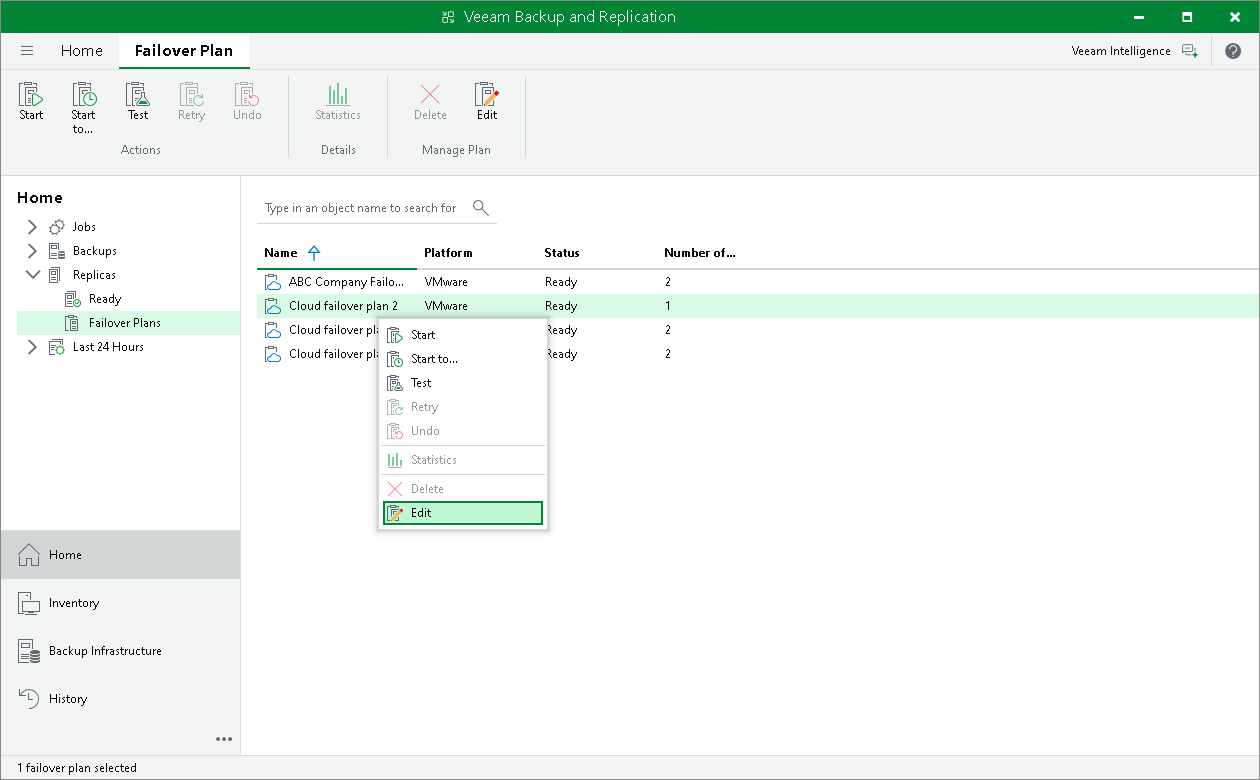
Task: Select the Ready tree item under Replicas
Action: click(105, 299)
